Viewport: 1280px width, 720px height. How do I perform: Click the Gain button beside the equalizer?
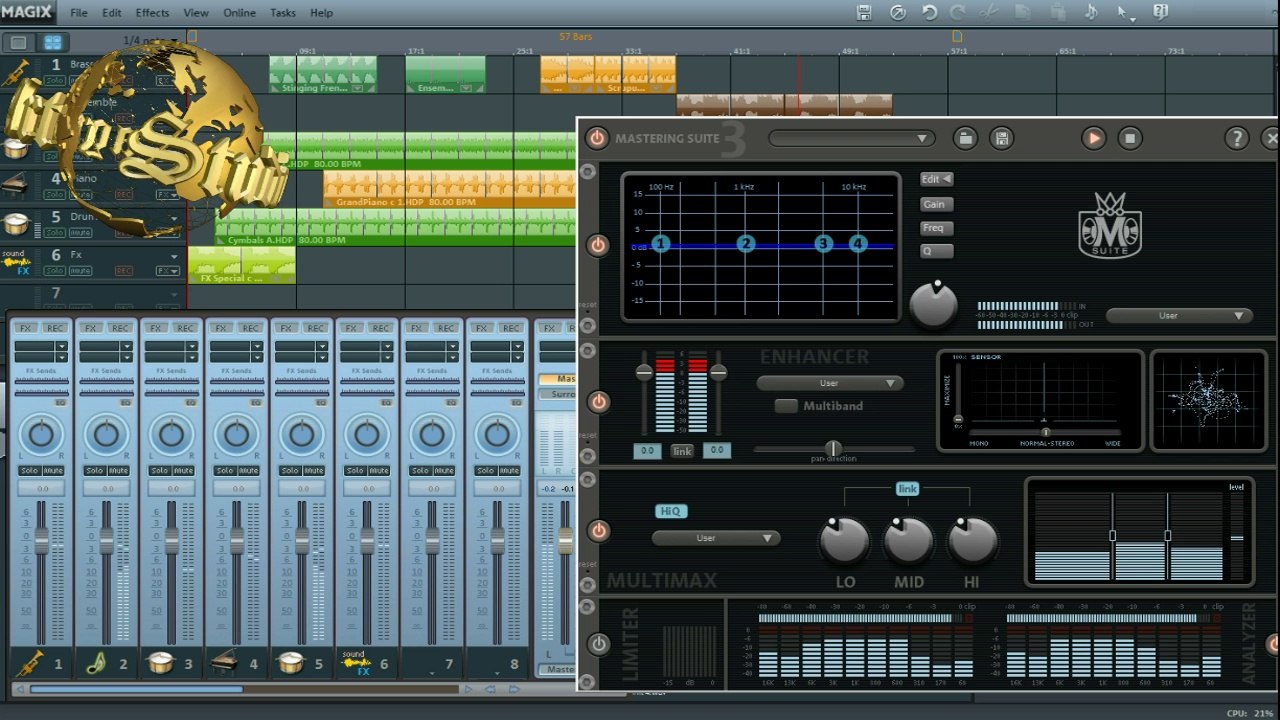[x=936, y=204]
